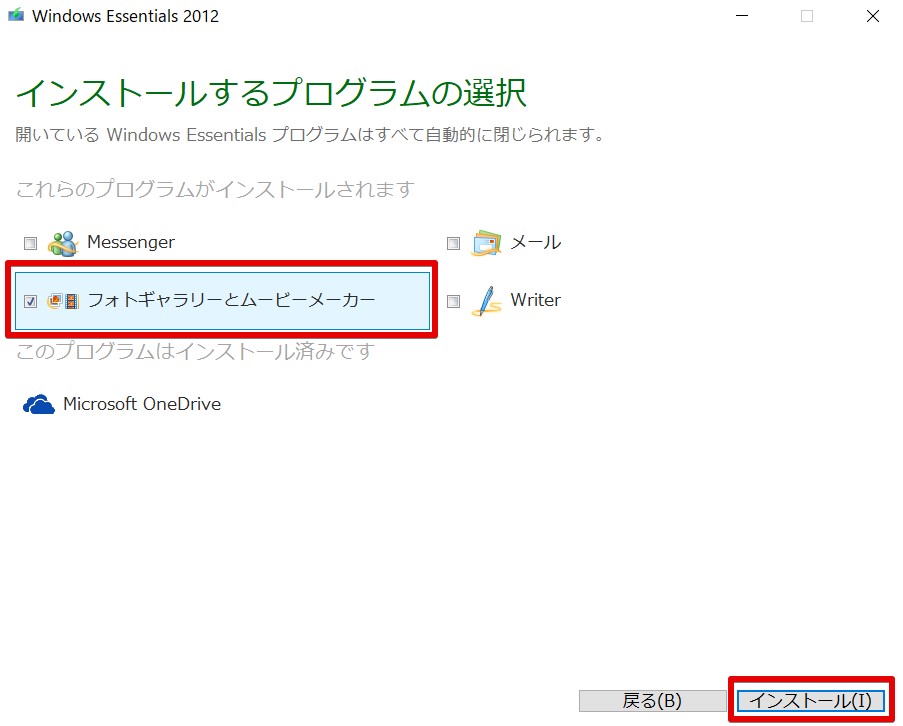Click the Microsoft OneDrive cloud icon

(39, 404)
